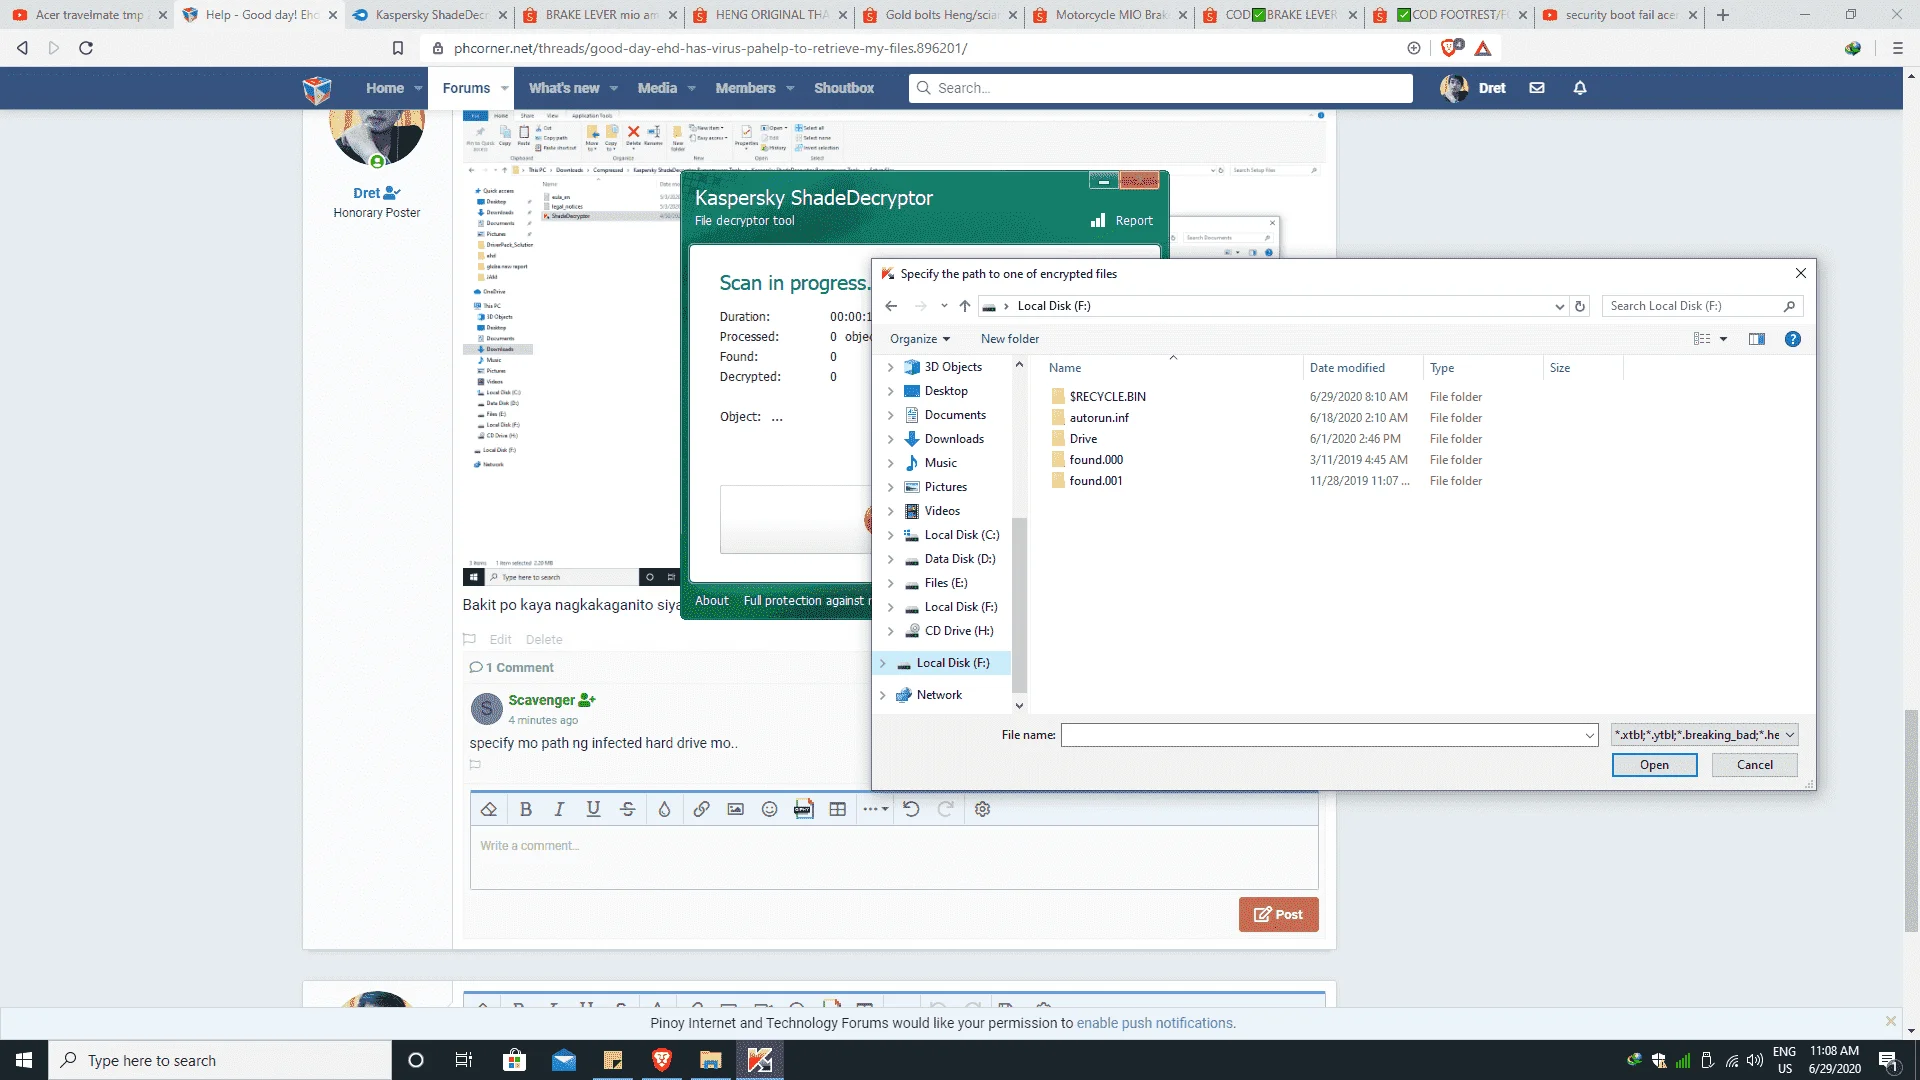1920x1080 pixels.
Task: Click Search Local Disk (F:) field
Action: point(1703,306)
